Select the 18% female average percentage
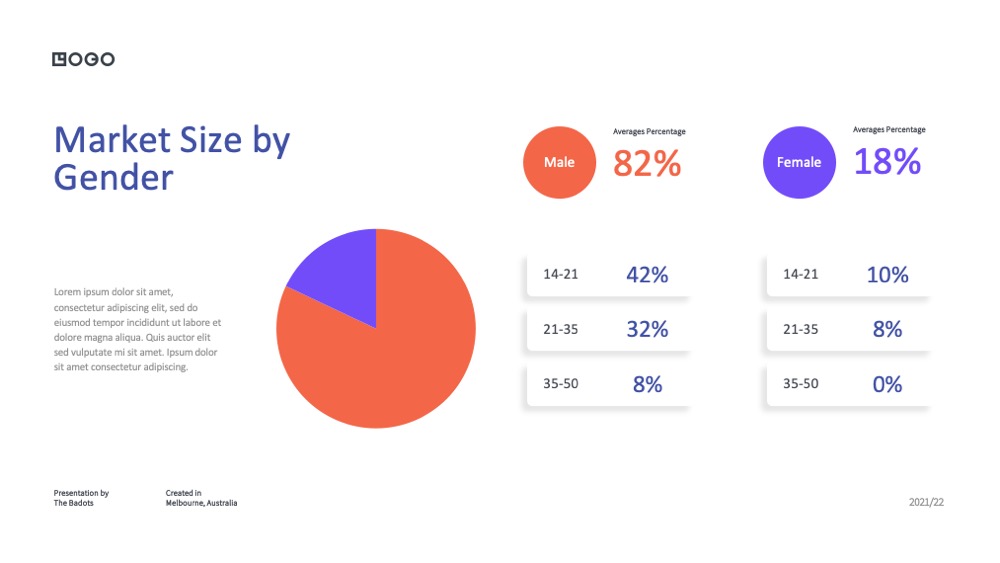This screenshot has width=1000, height=563. click(887, 161)
